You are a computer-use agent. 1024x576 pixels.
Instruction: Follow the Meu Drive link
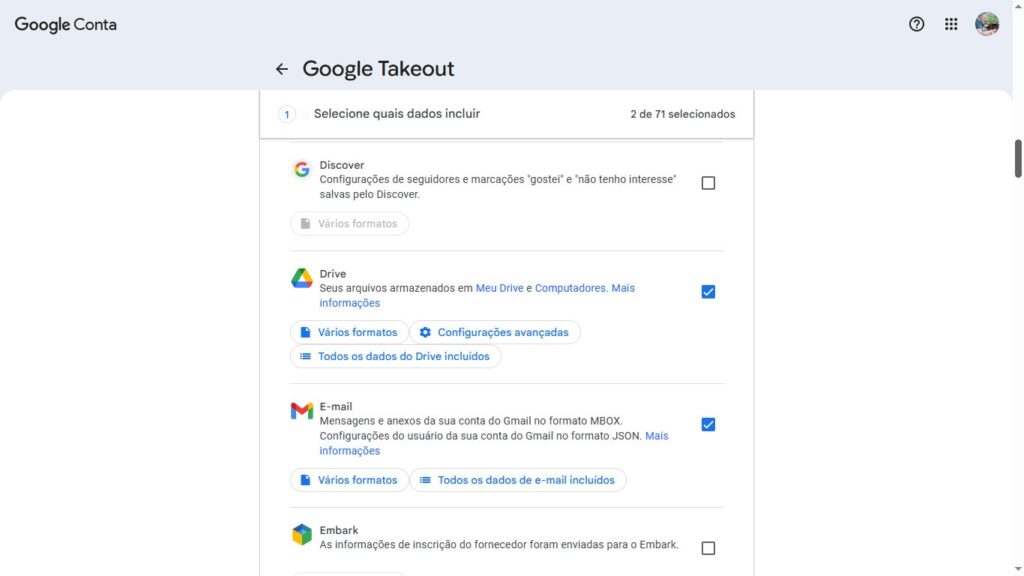point(499,288)
